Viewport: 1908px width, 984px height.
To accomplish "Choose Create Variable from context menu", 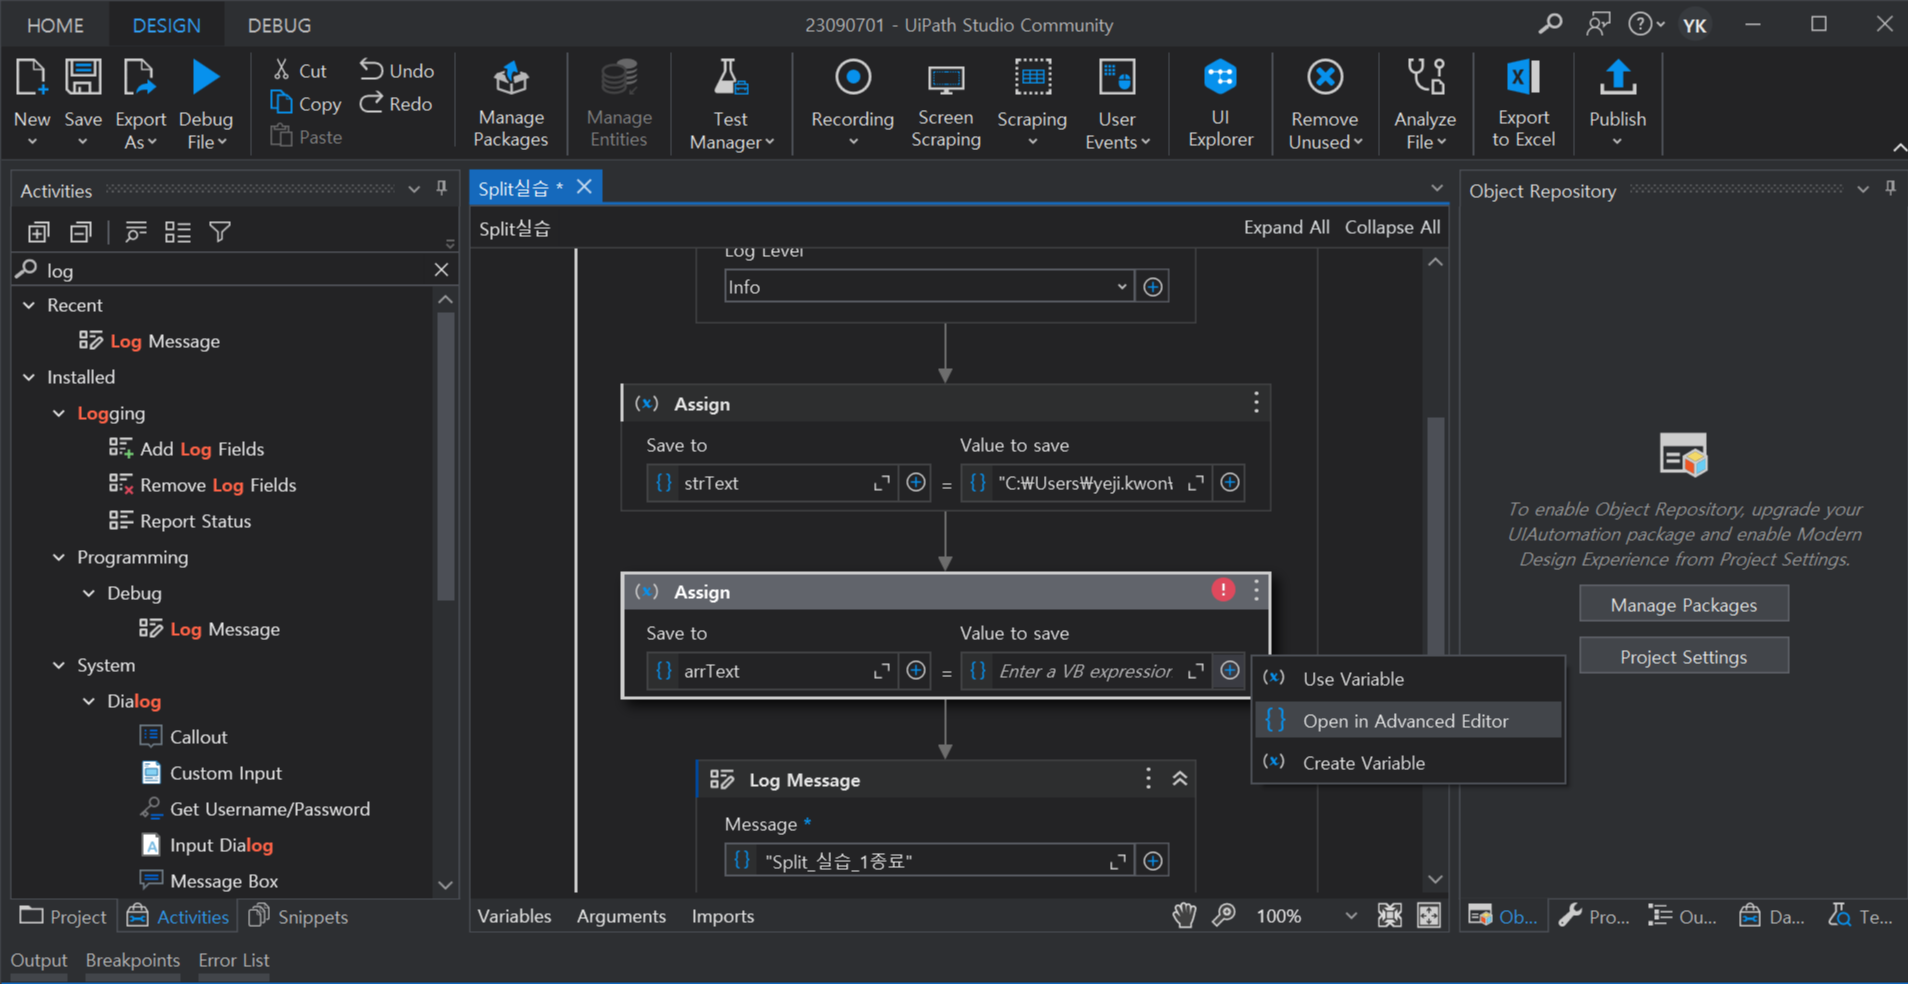I will tap(1408, 763).
